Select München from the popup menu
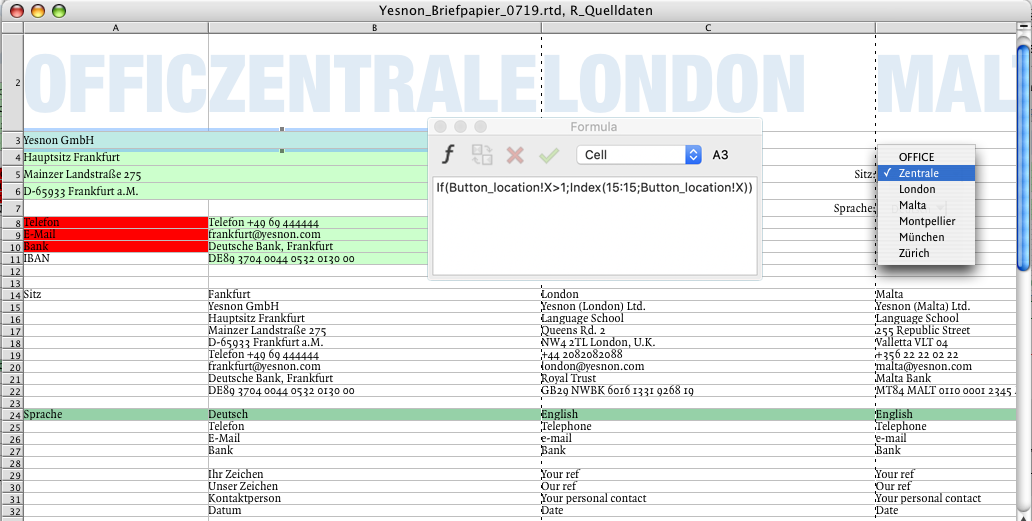The width and height of the screenshot is (1032, 521). coord(921,237)
